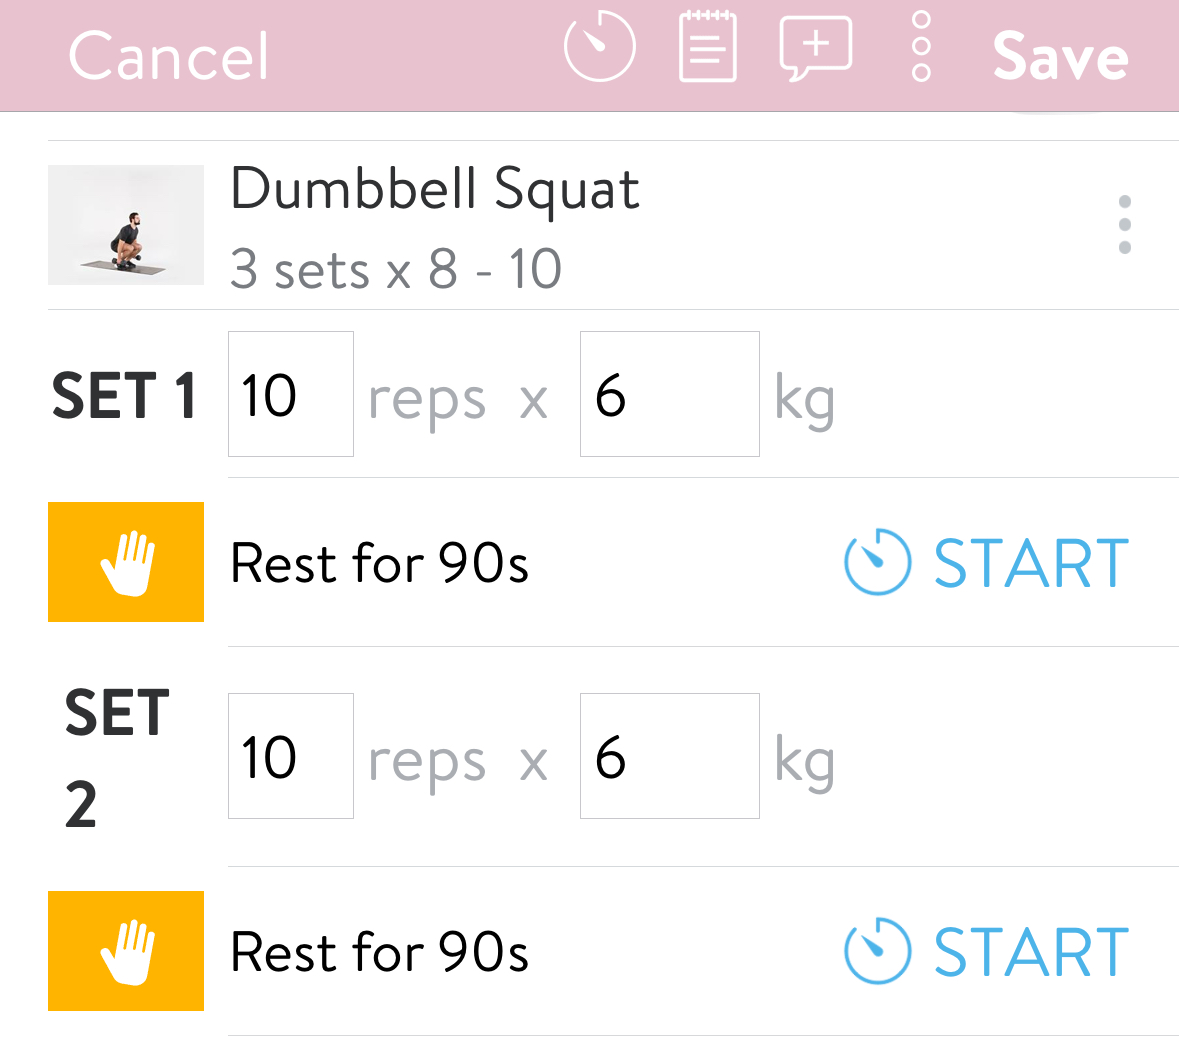Open the header three-dot overflow menu

click(921, 47)
